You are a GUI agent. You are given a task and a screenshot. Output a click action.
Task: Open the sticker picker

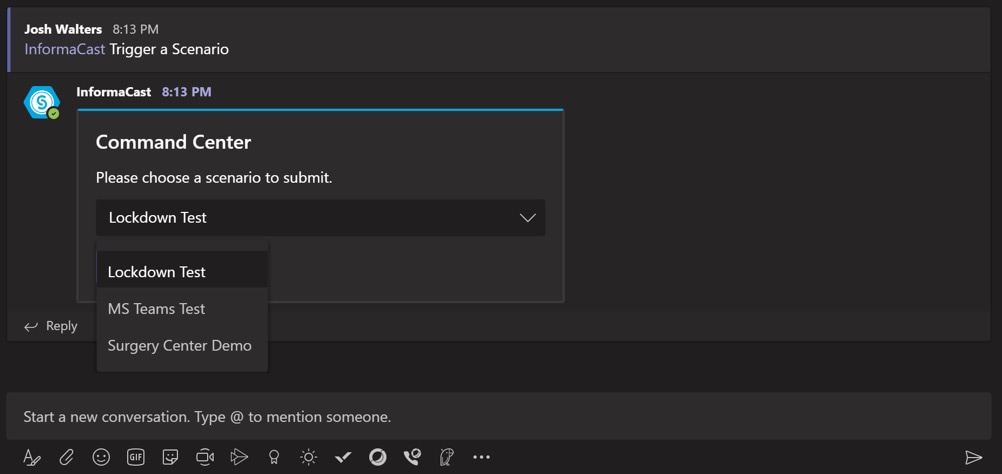170,457
